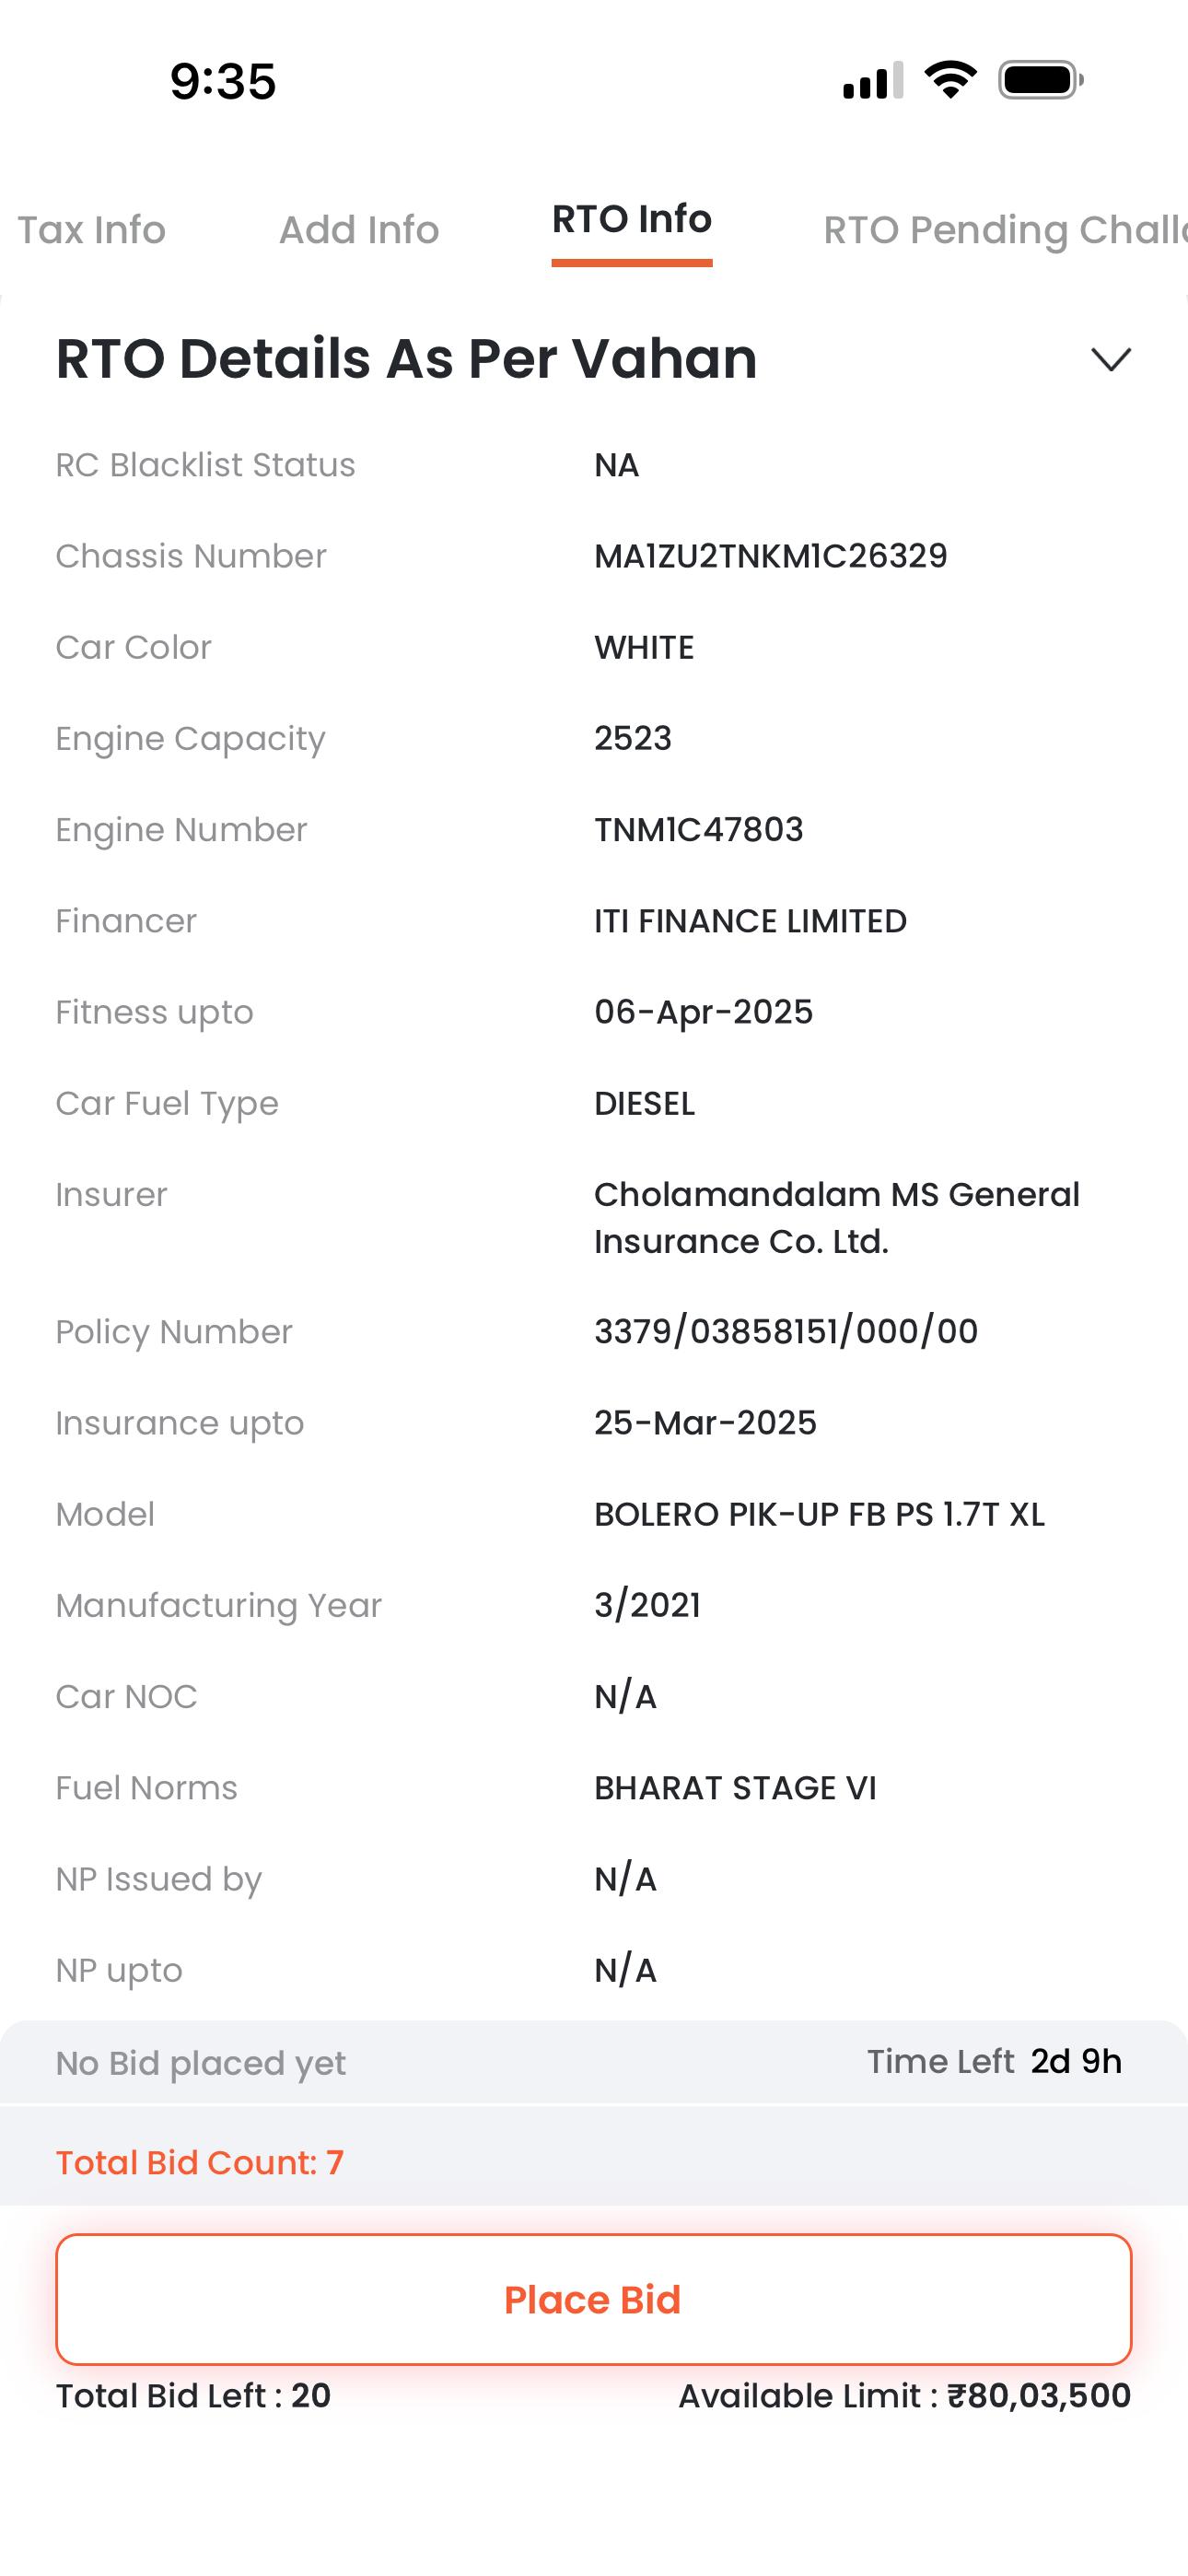Tap the 9:35 clock in status bar
The width and height of the screenshot is (1188, 2576).
222,81
